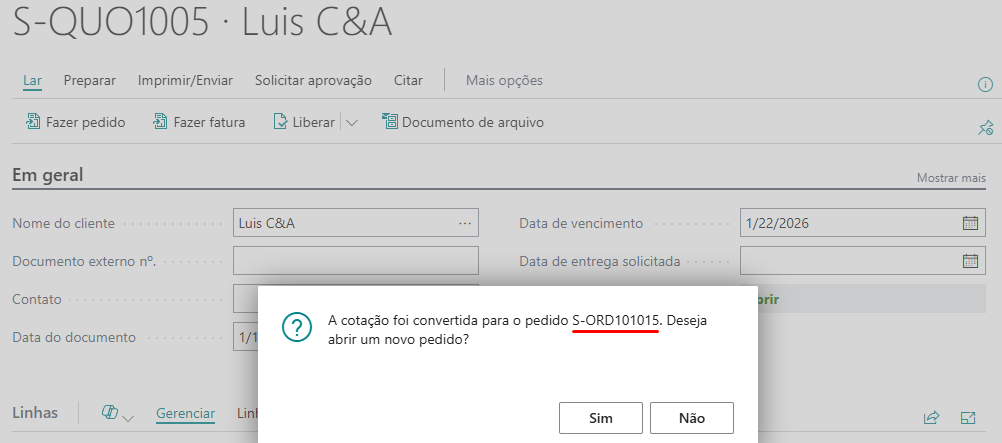Click the Liberar action
Image resolution: width=1002 pixels, height=443 pixels.
tap(304, 123)
